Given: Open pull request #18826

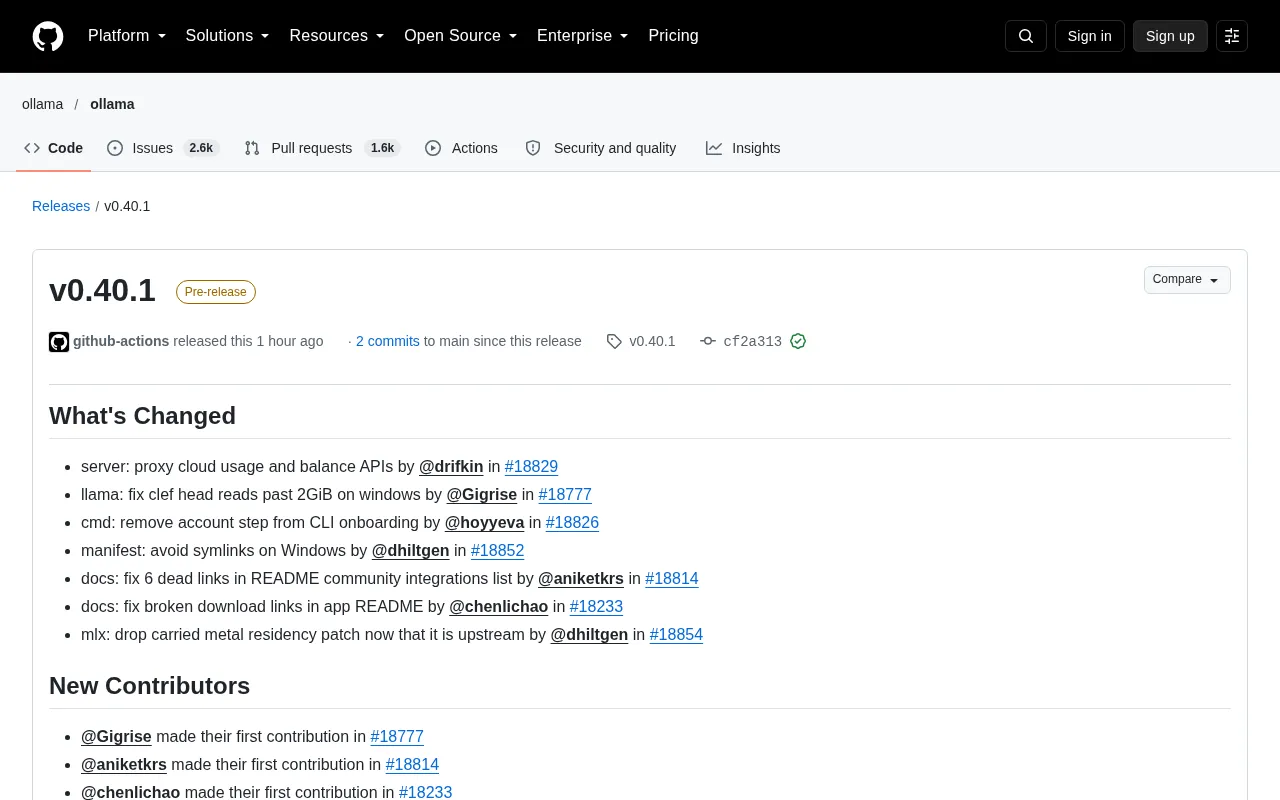Looking at the screenshot, I should coord(572,522).
